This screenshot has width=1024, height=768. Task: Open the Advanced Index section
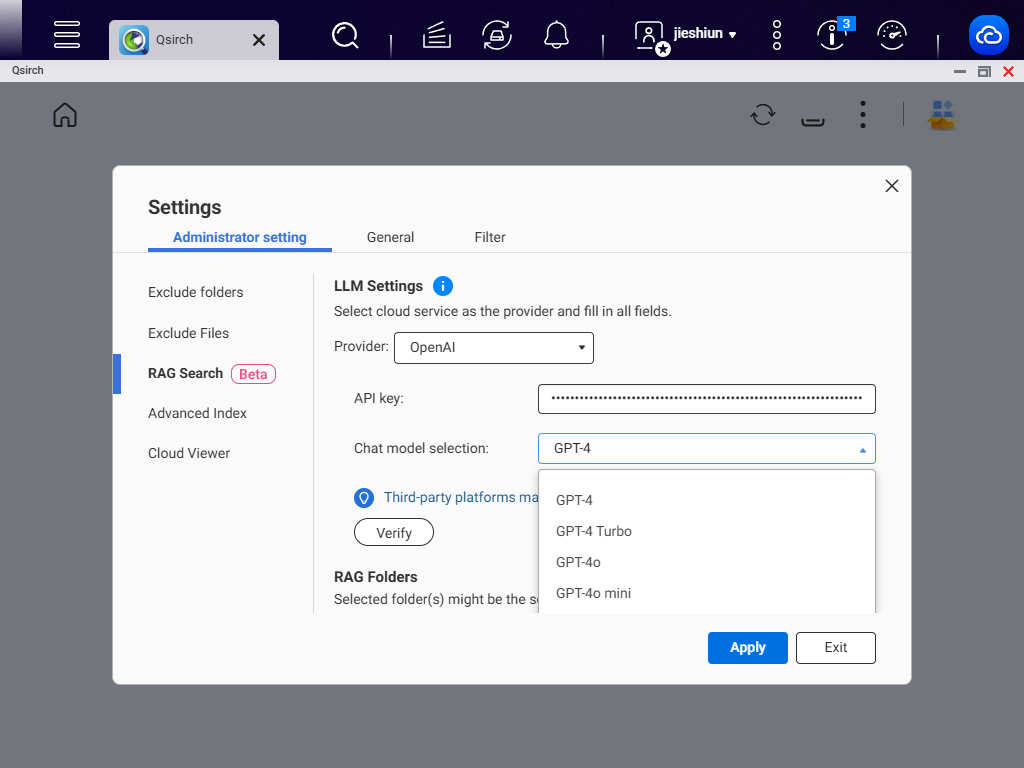pos(197,413)
